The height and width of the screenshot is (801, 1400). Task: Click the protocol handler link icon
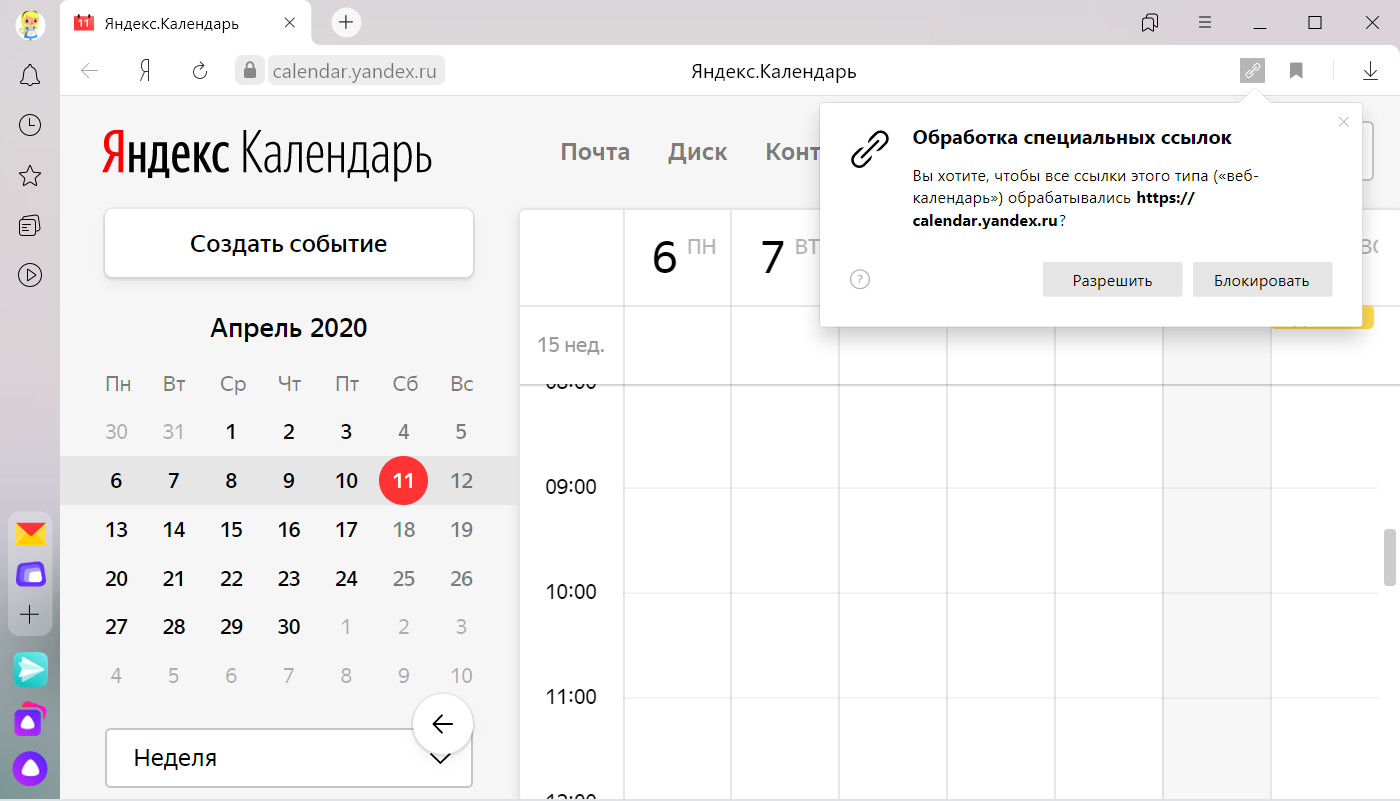click(1252, 71)
